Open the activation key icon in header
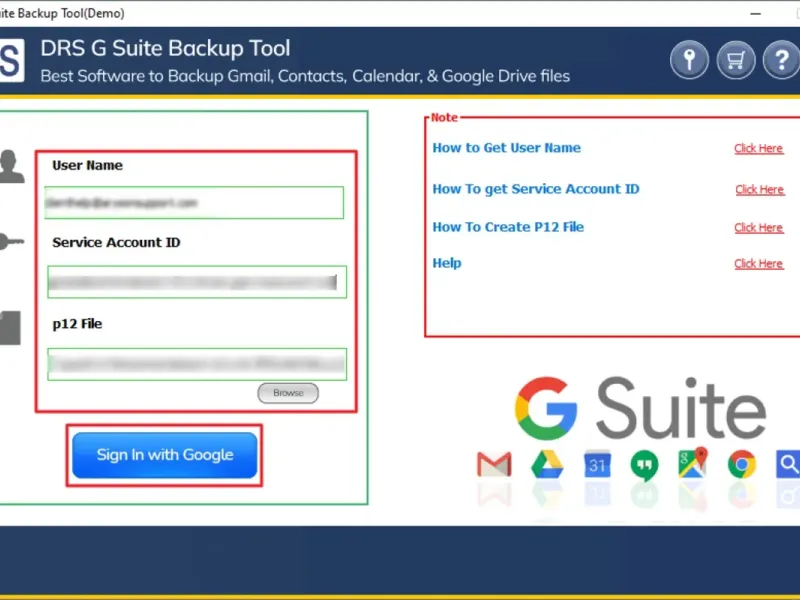This screenshot has width=800, height=600. coord(689,60)
